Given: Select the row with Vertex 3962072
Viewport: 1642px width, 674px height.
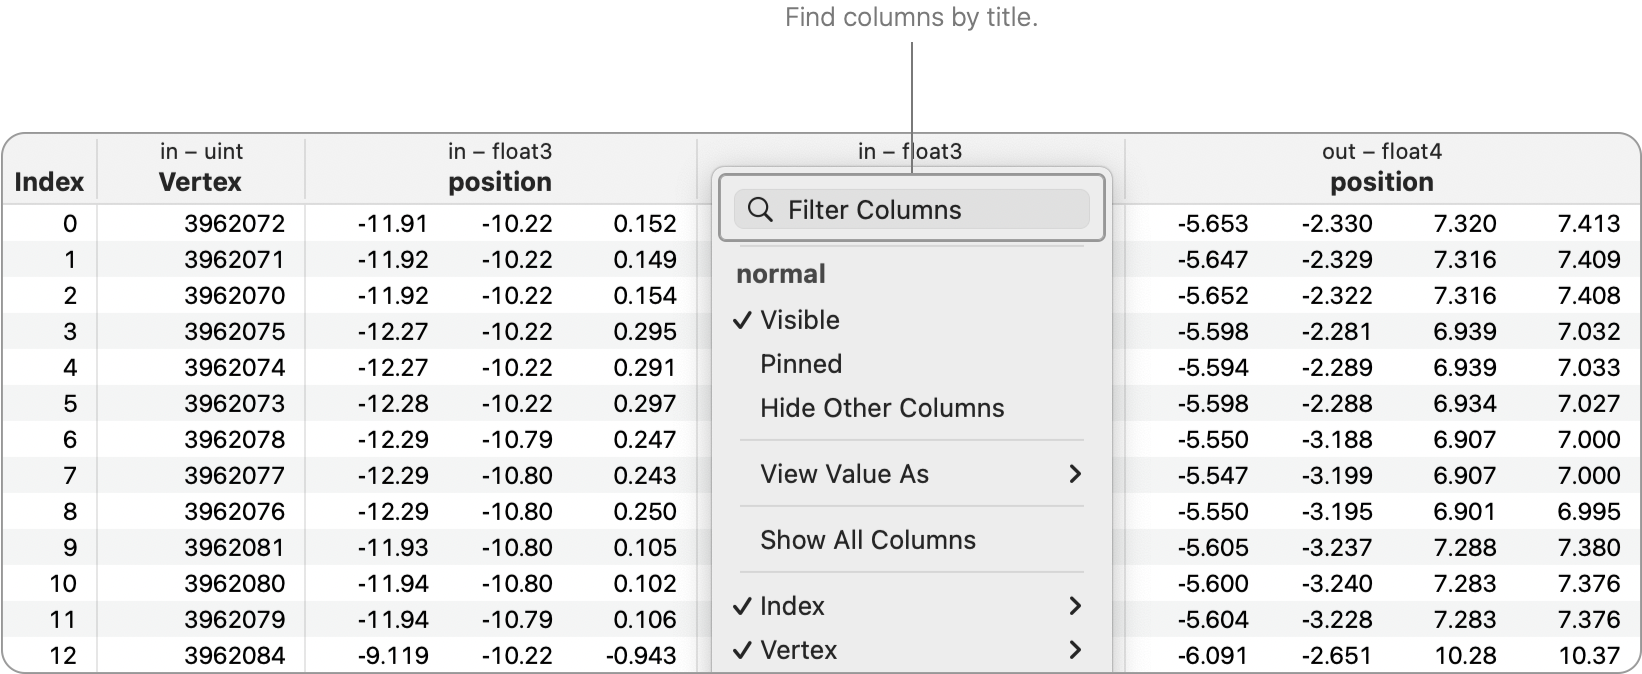Looking at the screenshot, I should point(235,224).
